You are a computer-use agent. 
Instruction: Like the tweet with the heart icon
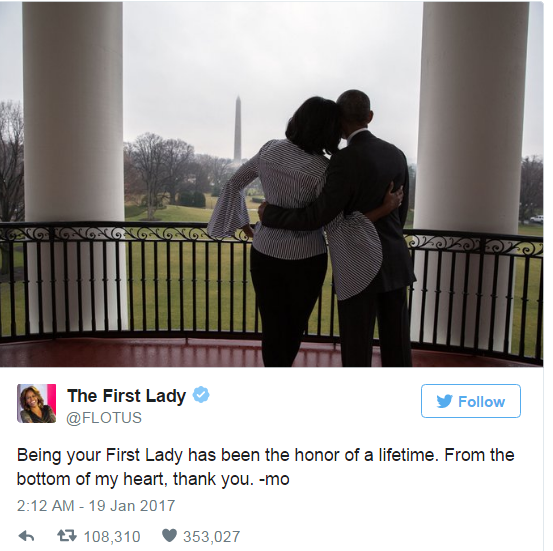pos(169,536)
